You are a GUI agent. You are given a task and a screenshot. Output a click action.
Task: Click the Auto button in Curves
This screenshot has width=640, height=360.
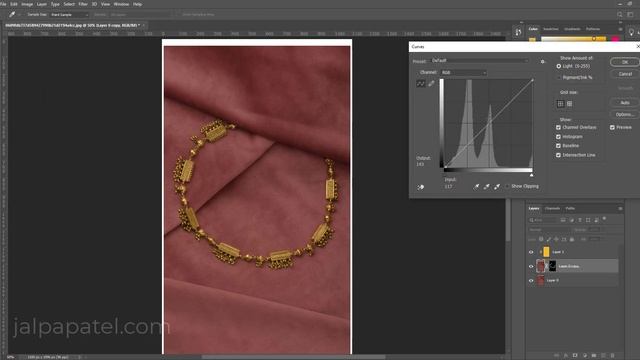(625, 102)
